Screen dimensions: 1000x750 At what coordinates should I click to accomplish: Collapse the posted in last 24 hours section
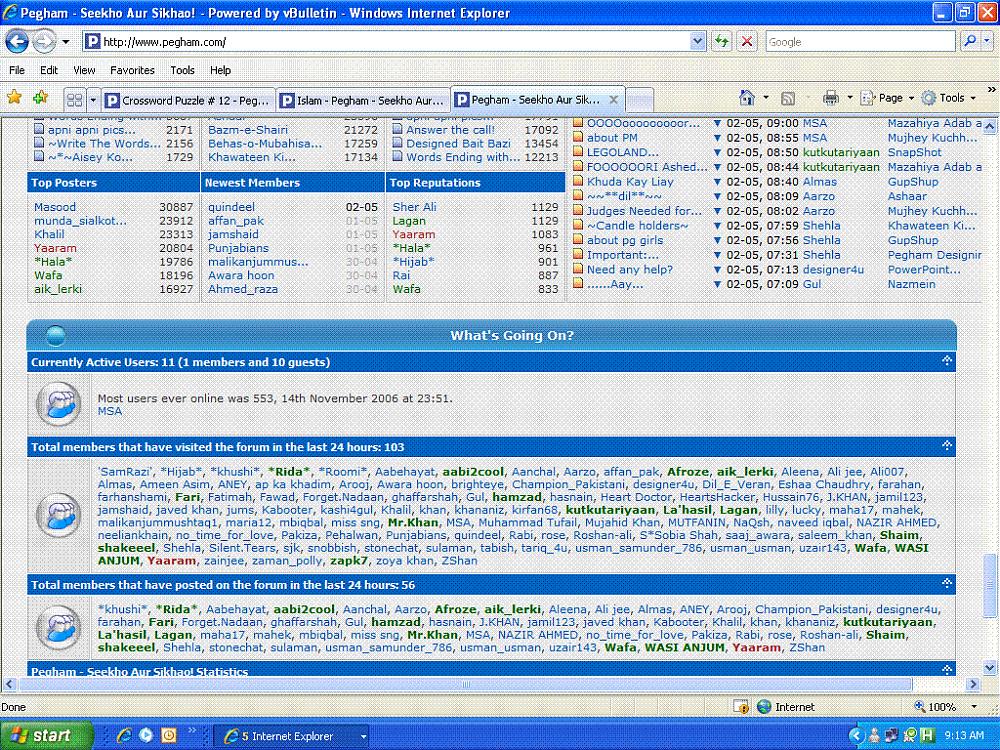tap(946, 583)
